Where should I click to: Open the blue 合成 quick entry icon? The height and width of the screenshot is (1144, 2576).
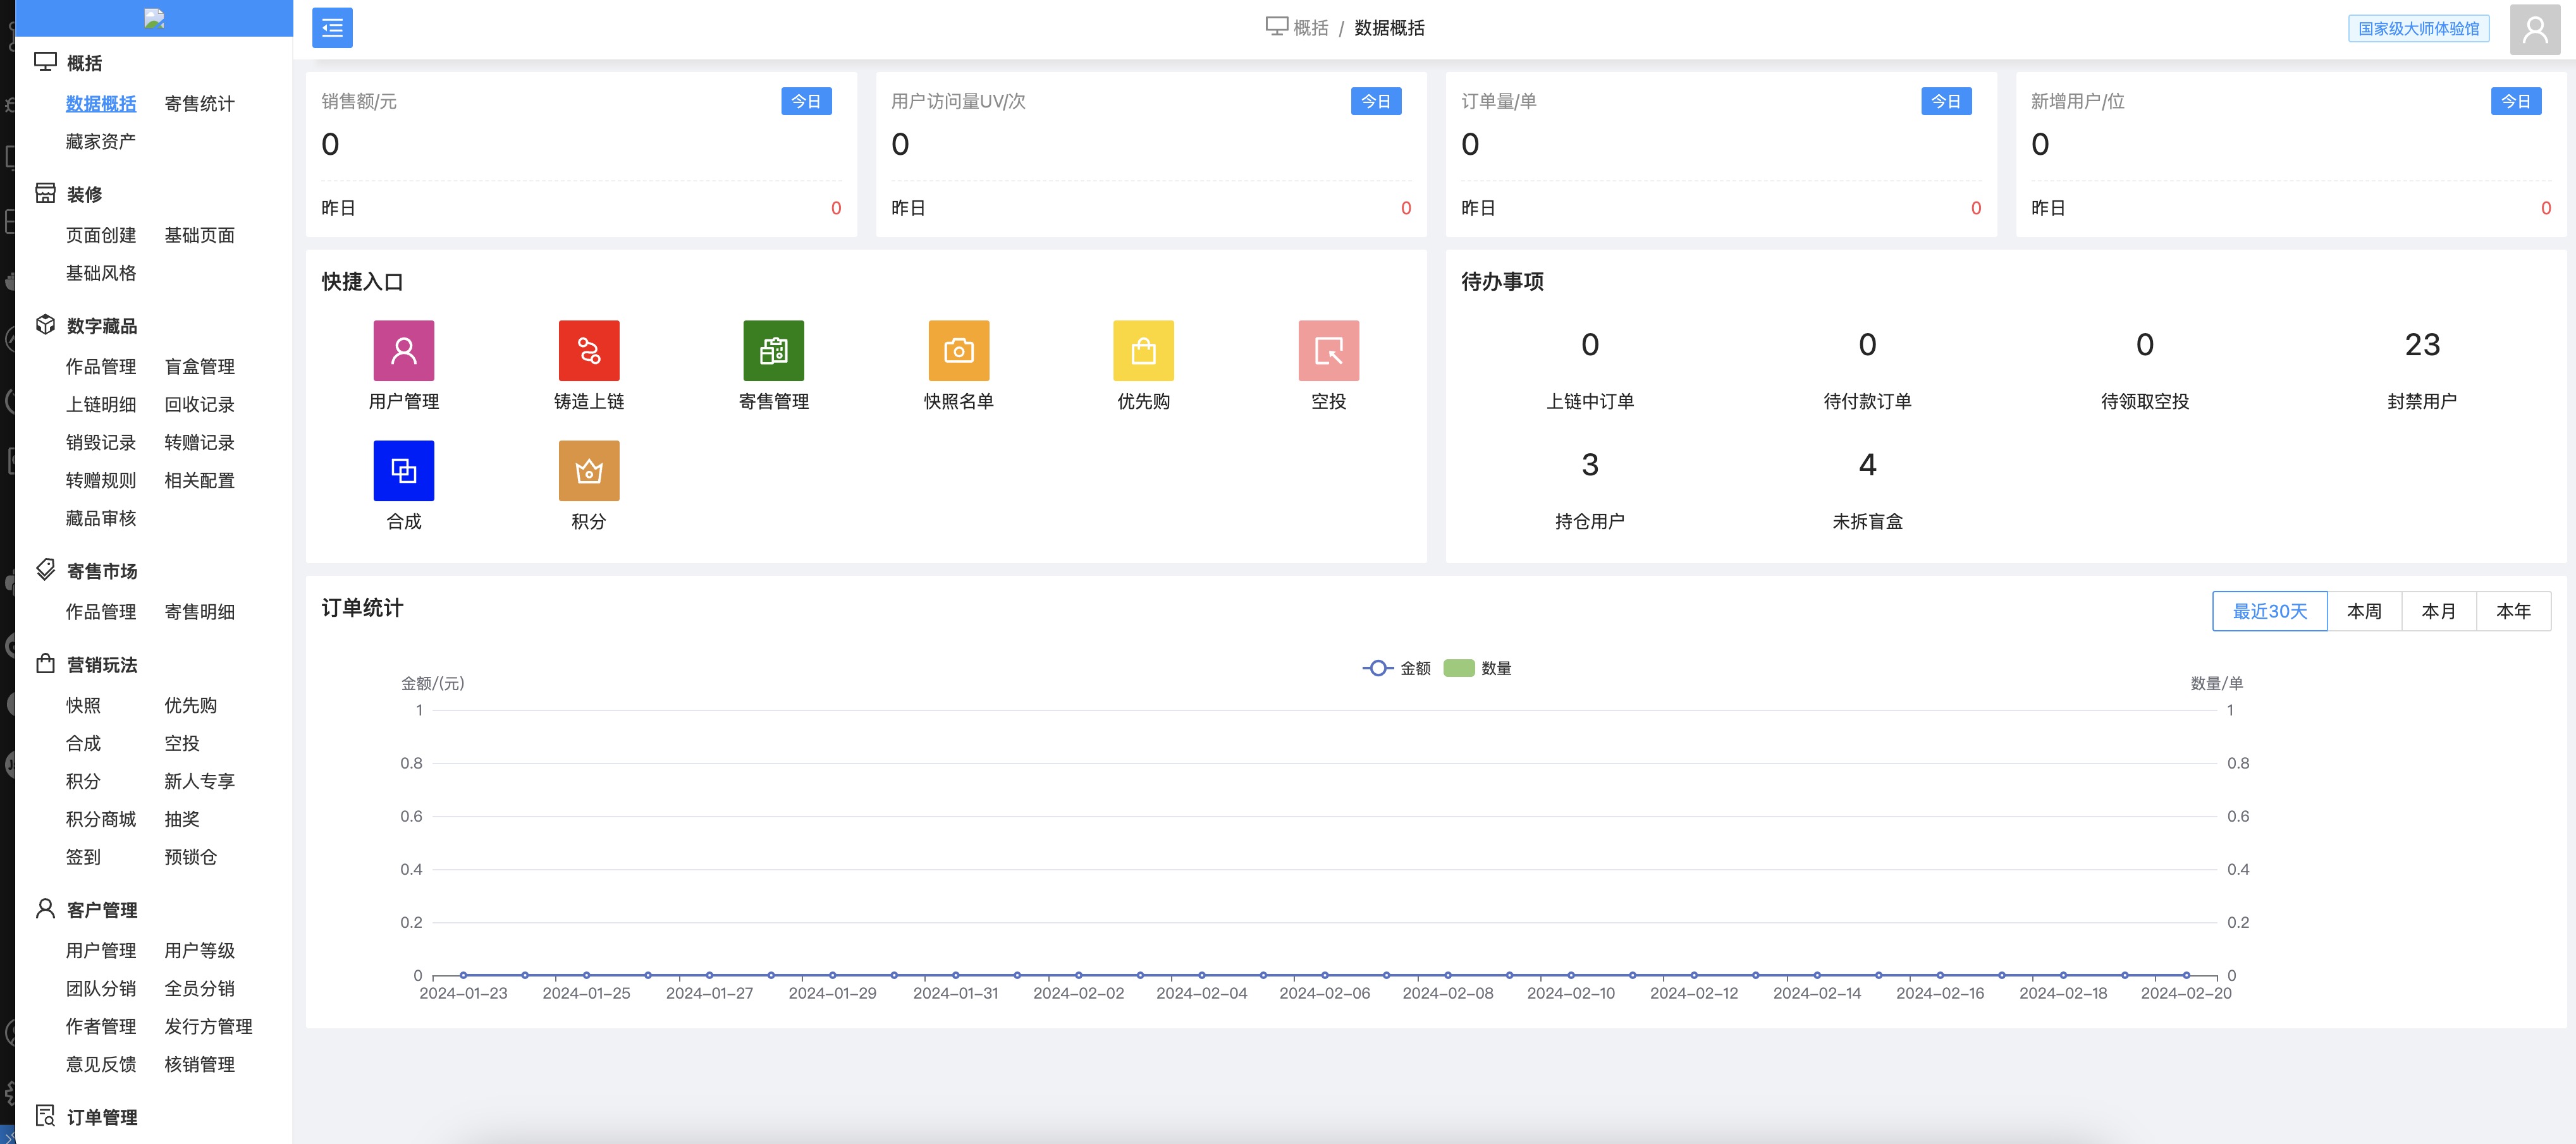pyautogui.click(x=404, y=470)
